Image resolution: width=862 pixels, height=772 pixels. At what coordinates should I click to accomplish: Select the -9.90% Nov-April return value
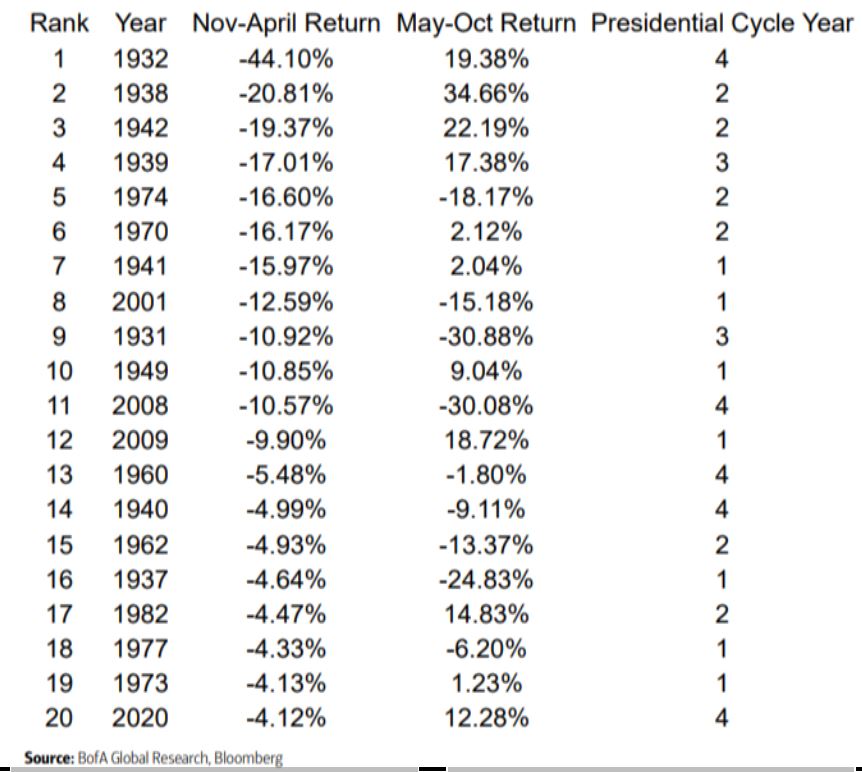coord(286,440)
